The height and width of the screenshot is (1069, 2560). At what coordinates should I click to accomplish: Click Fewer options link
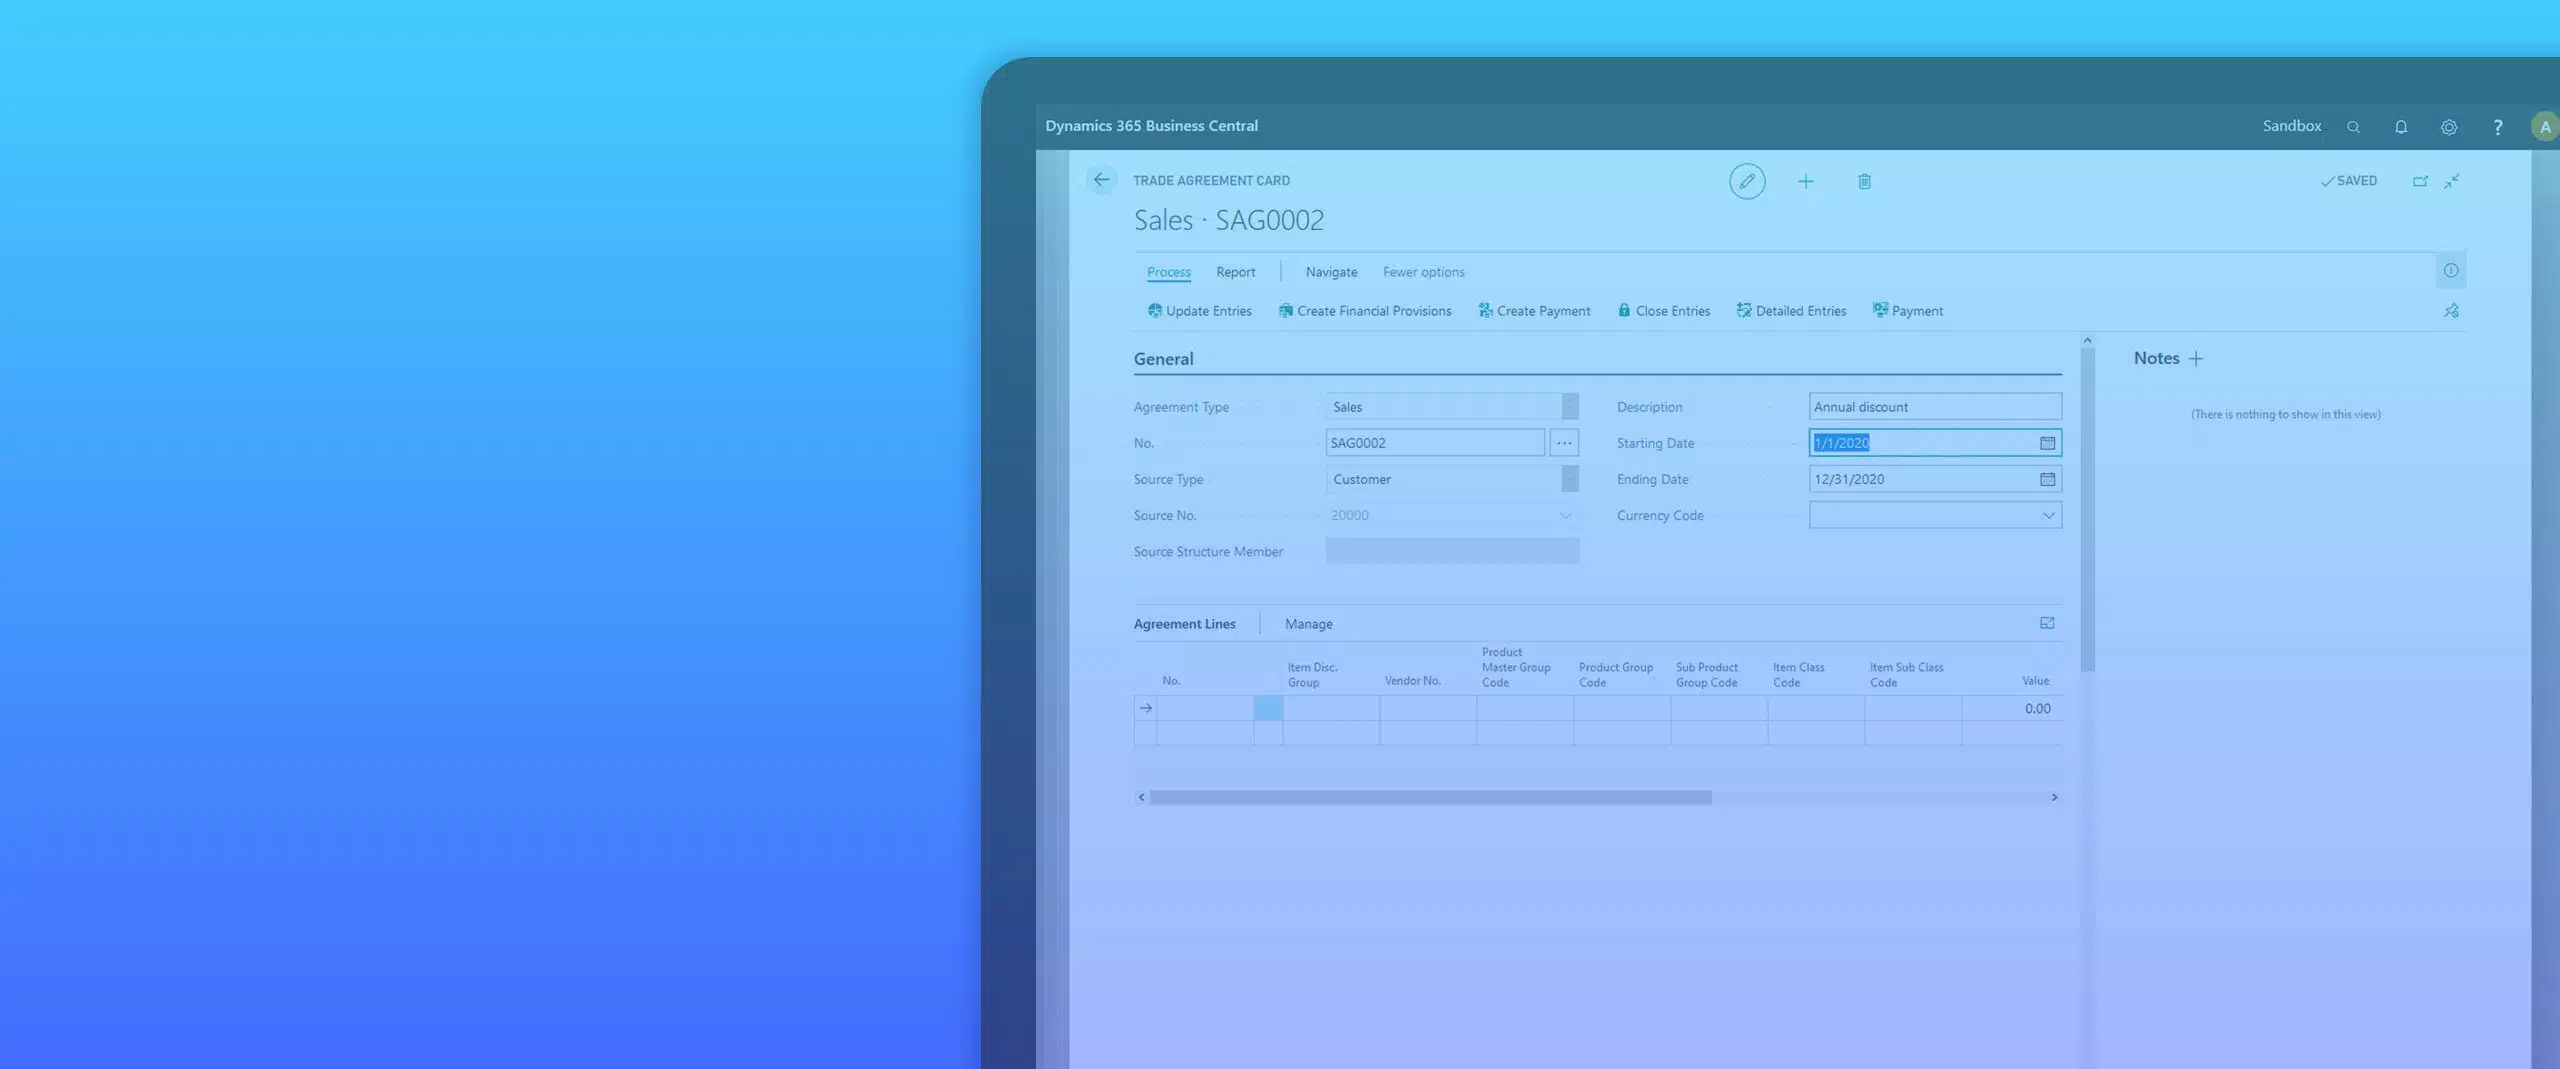1423,272
